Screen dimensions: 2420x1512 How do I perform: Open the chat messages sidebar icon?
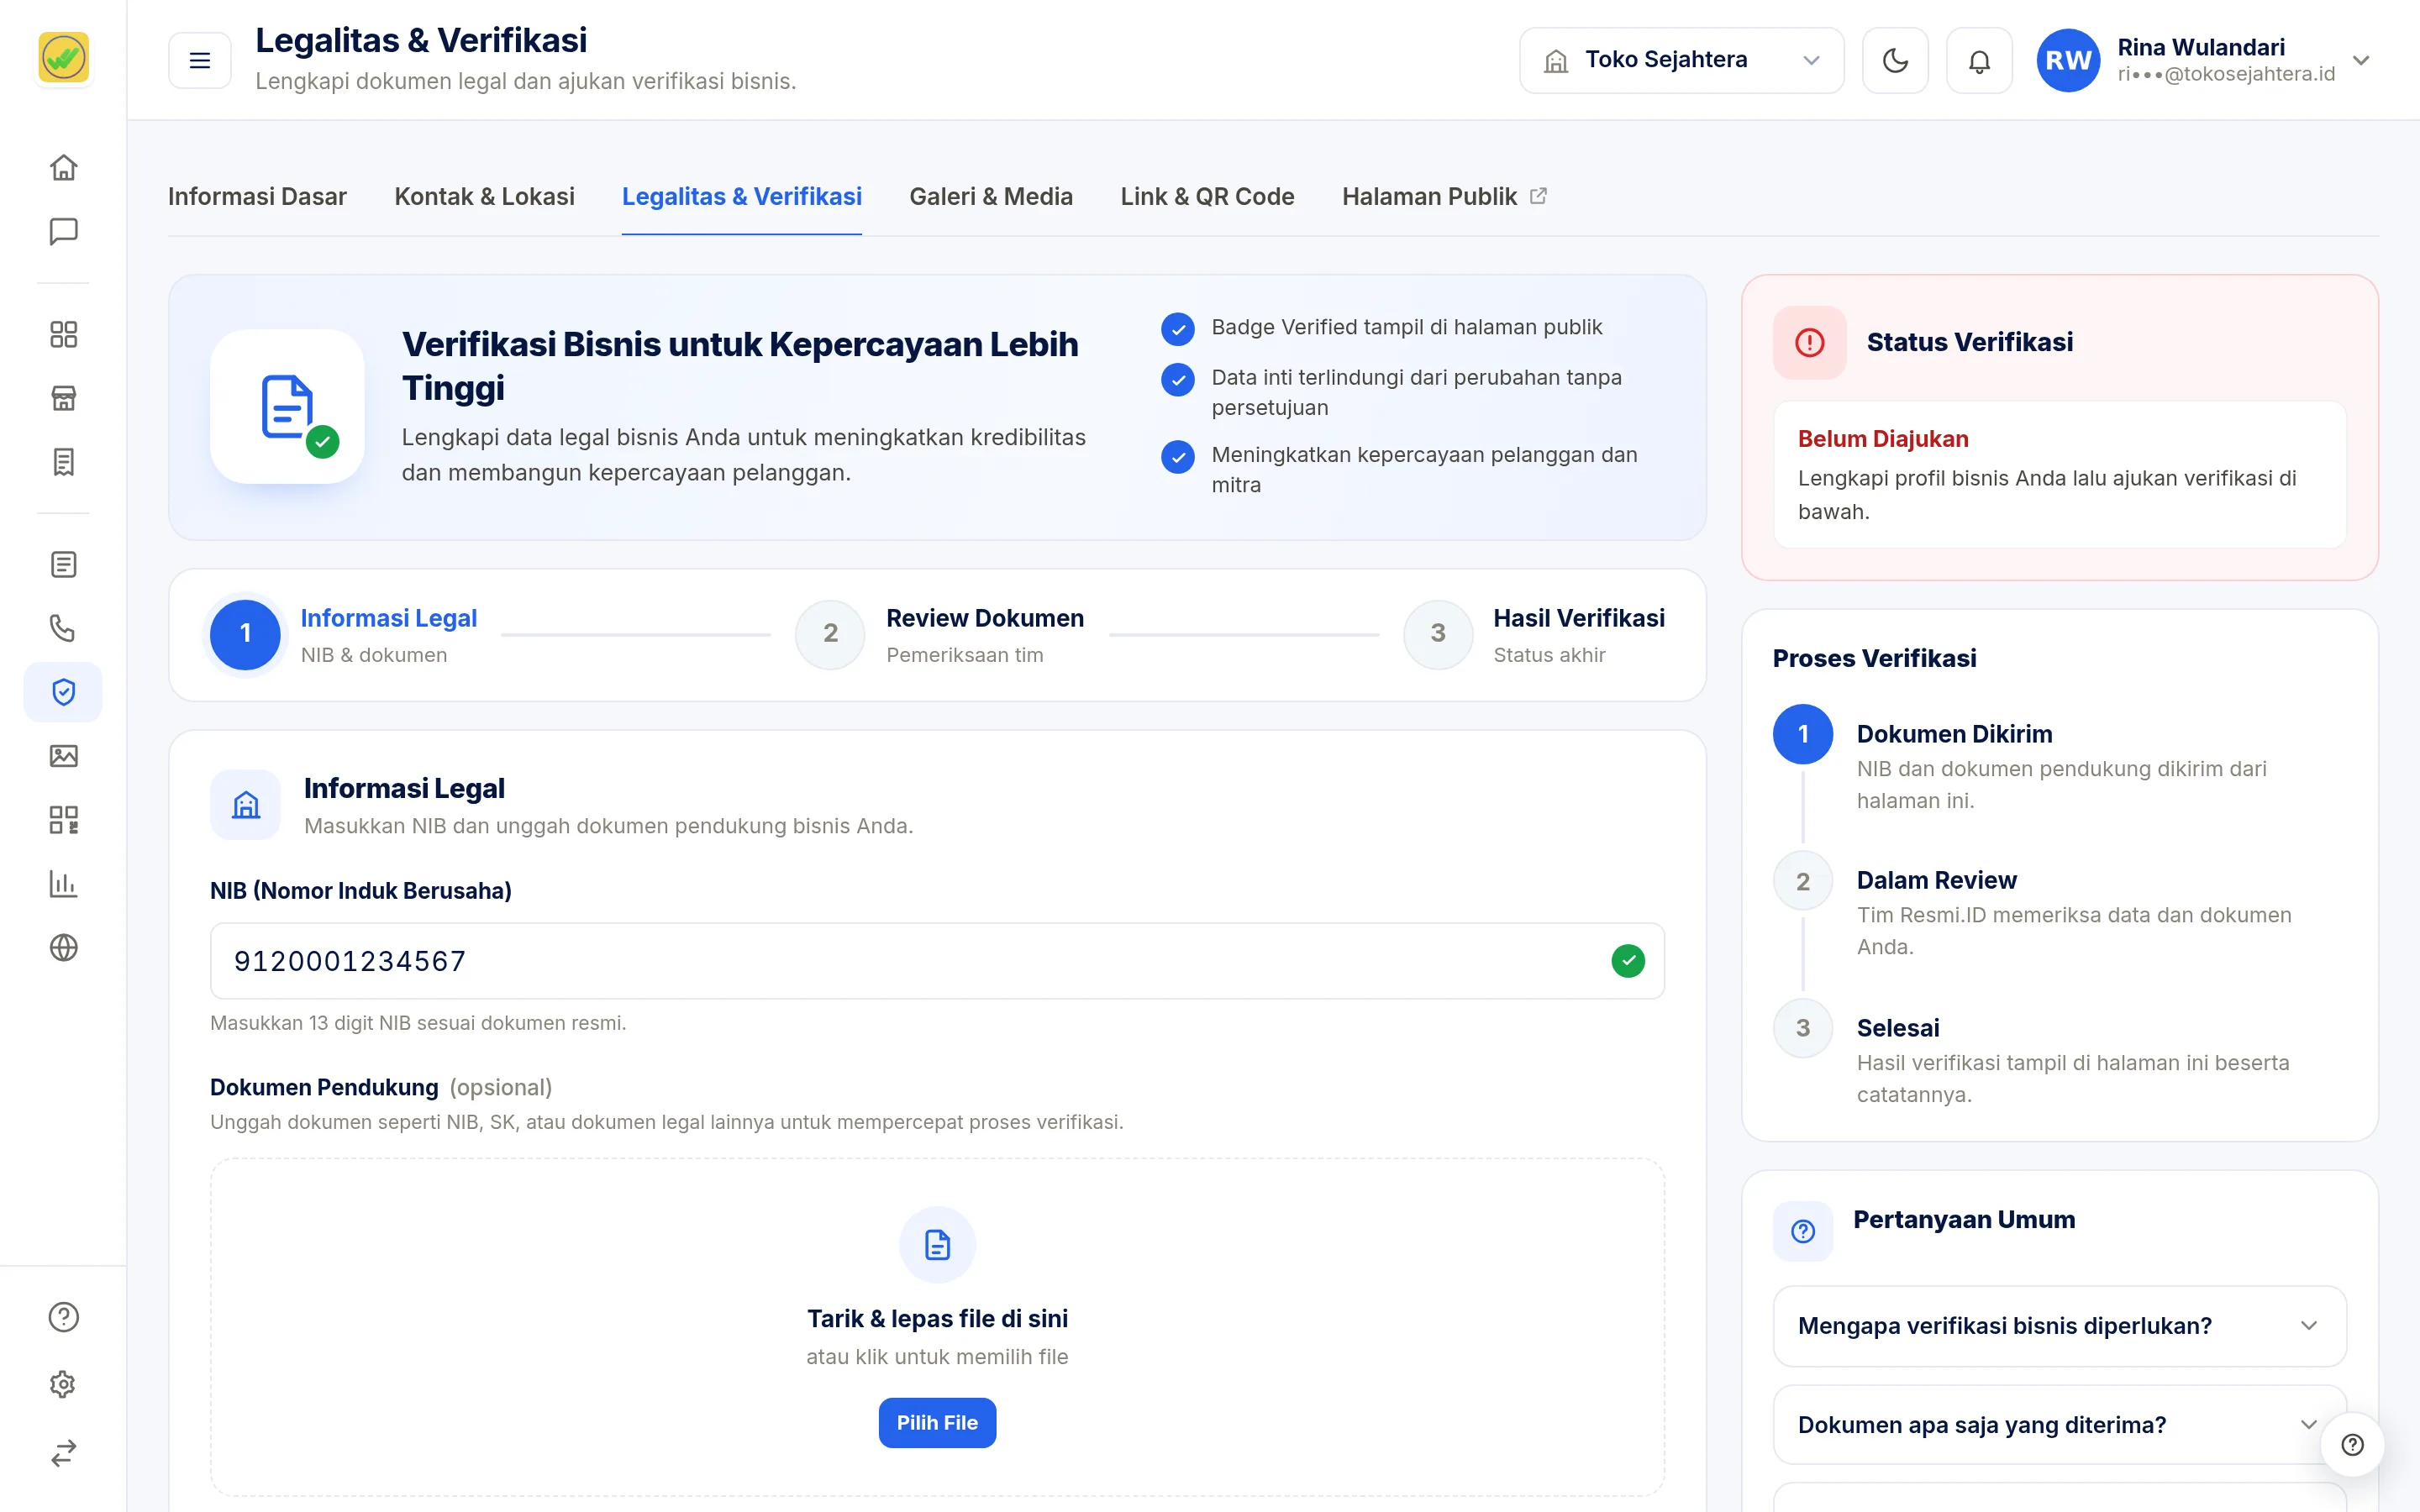63,231
